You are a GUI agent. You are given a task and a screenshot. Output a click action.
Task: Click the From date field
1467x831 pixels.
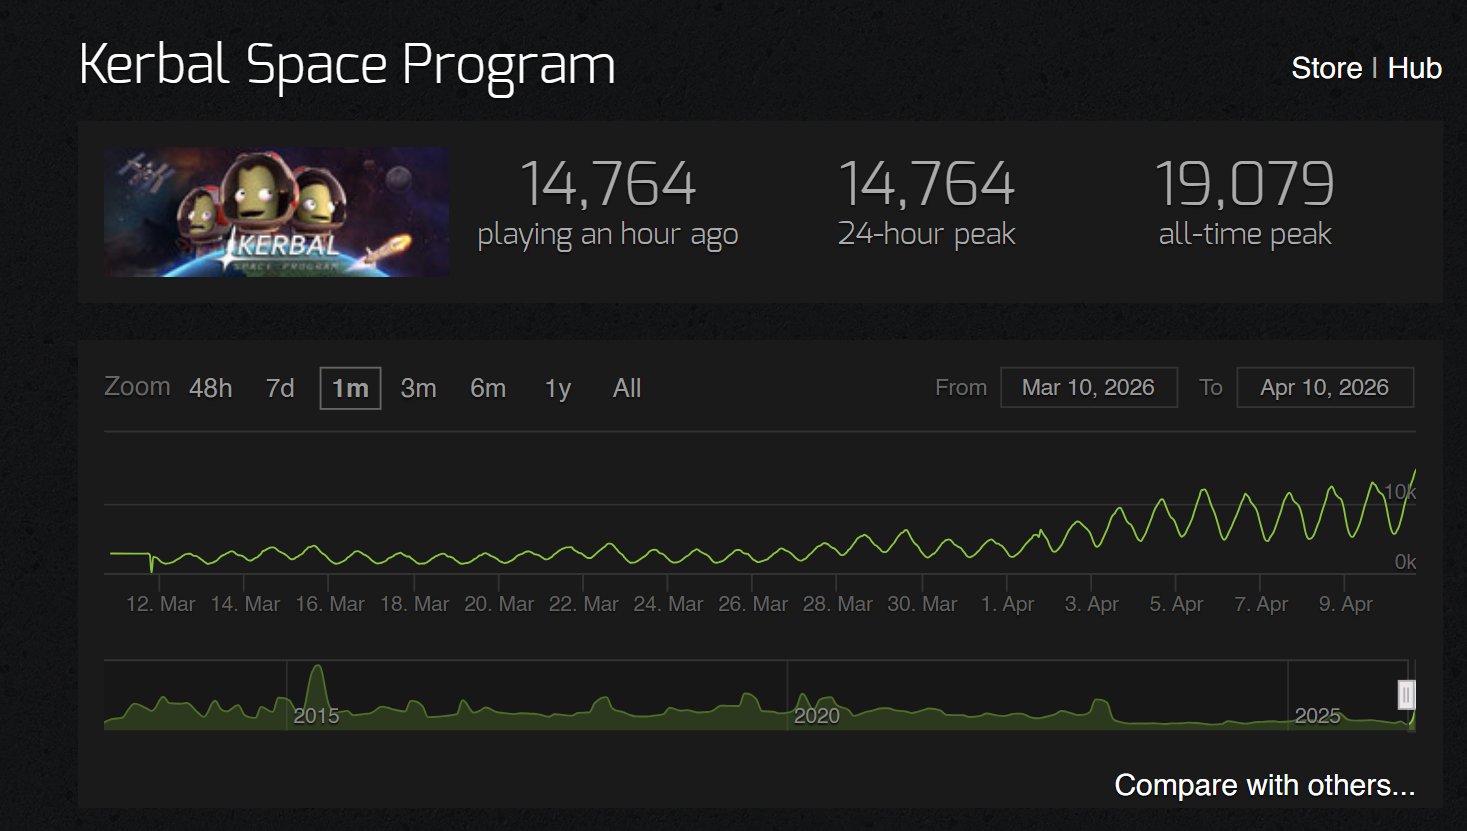[1088, 388]
